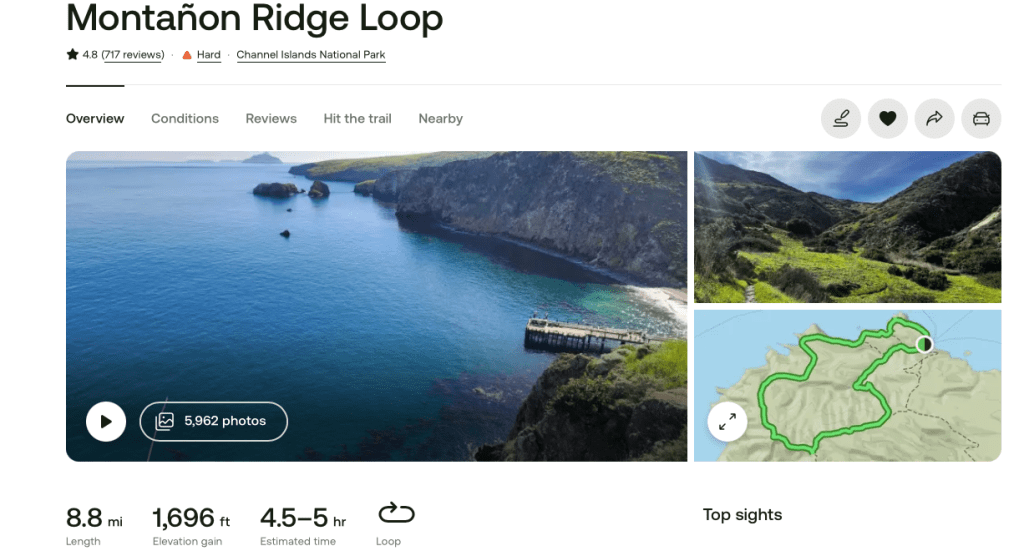1024x551 pixels.
Task: Click the orange Hard difficulty icon
Action: (187, 56)
